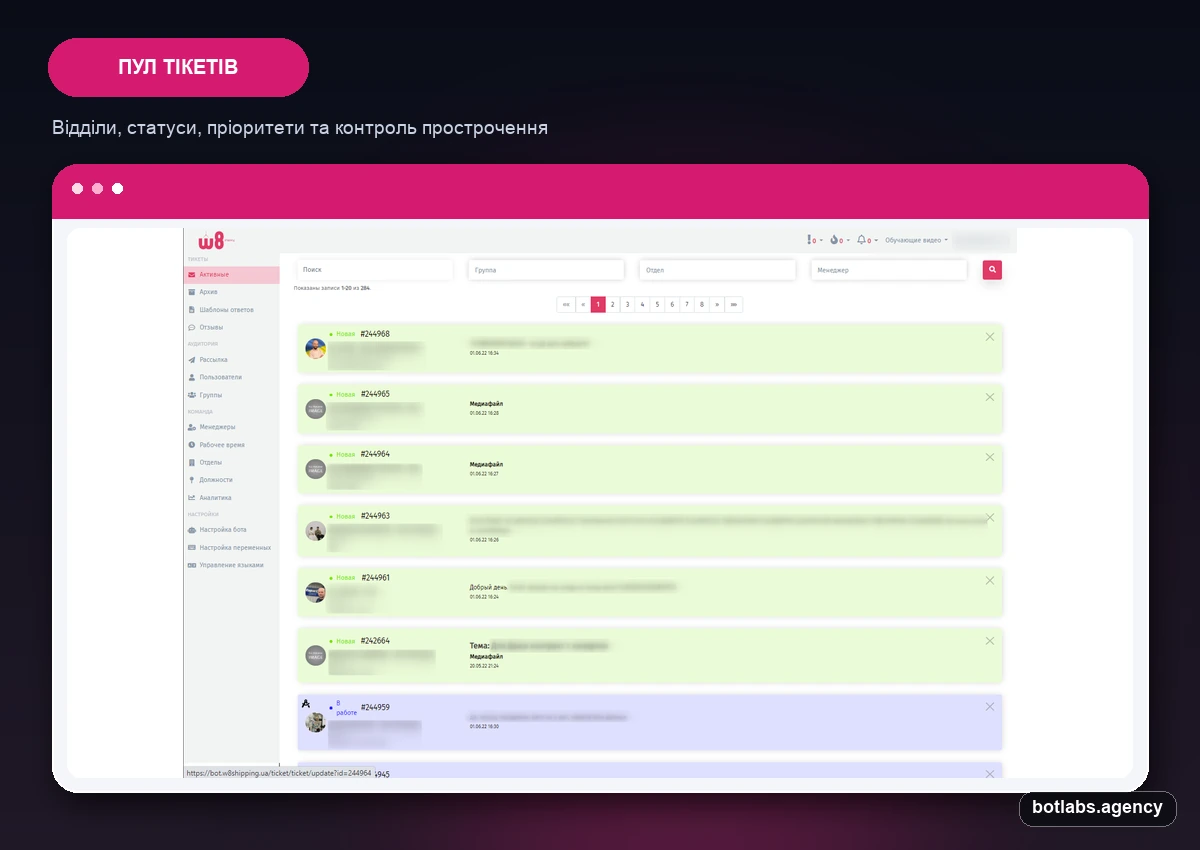
Task: Click the single « previous page button
Action: (x=583, y=305)
